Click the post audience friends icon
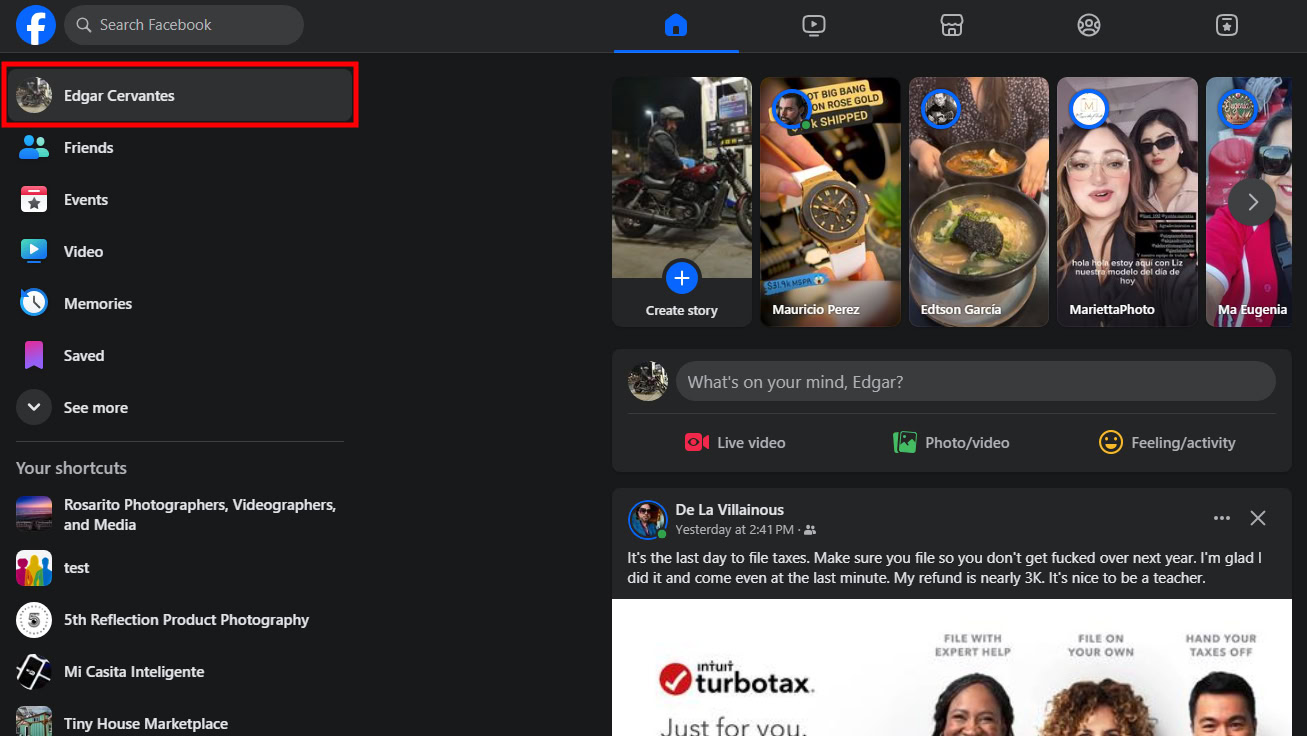This screenshot has width=1307, height=736. [x=810, y=530]
